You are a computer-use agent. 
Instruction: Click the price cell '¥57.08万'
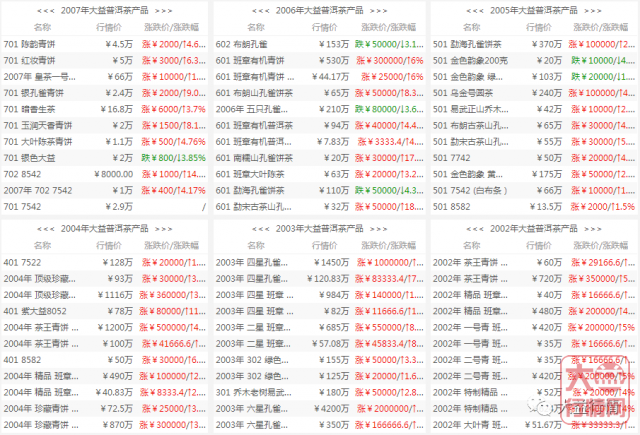coord(331,344)
